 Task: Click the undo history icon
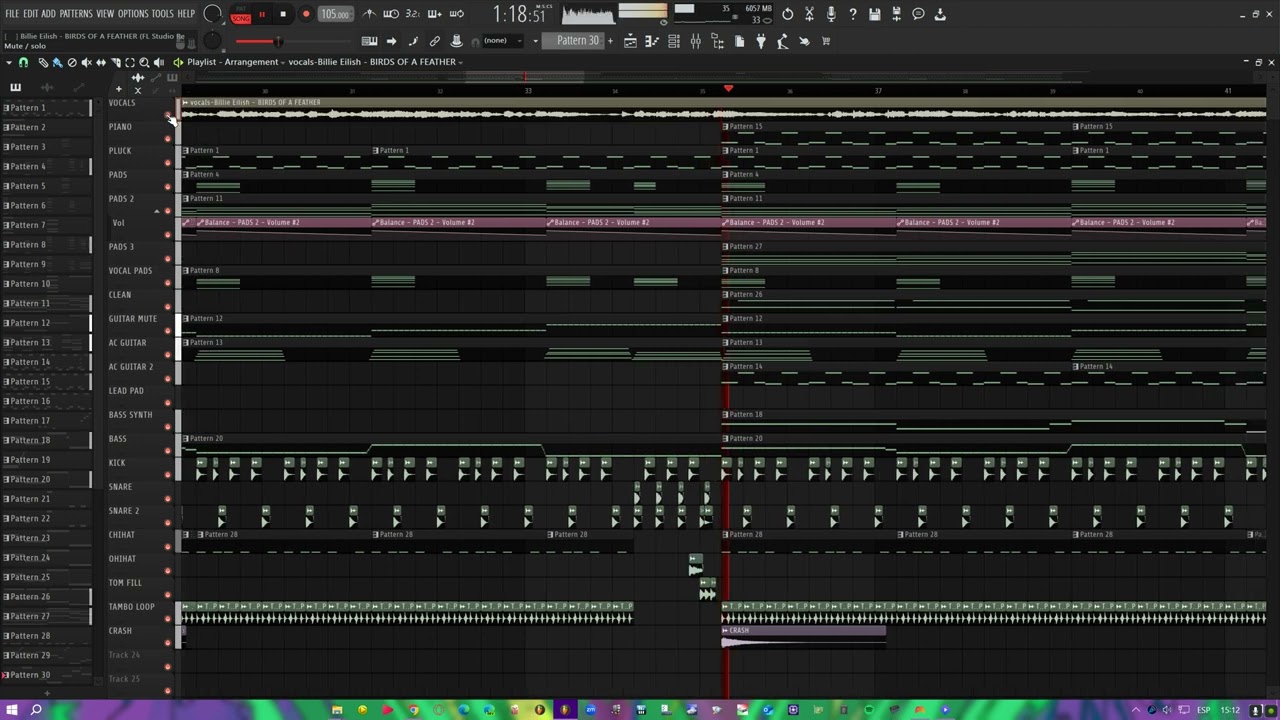pyautogui.click(x=788, y=14)
